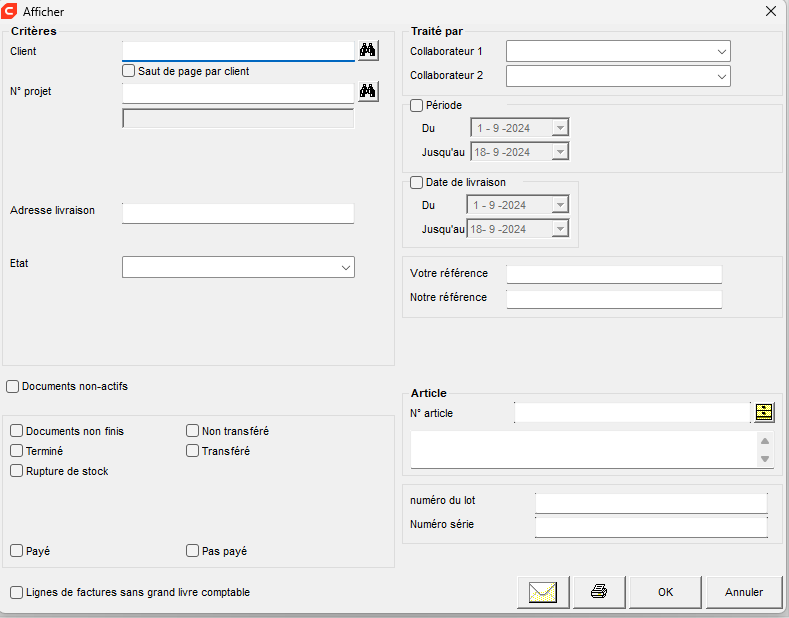The height and width of the screenshot is (618, 789).
Task: Open project number search binoculars icon
Action: click(x=368, y=91)
